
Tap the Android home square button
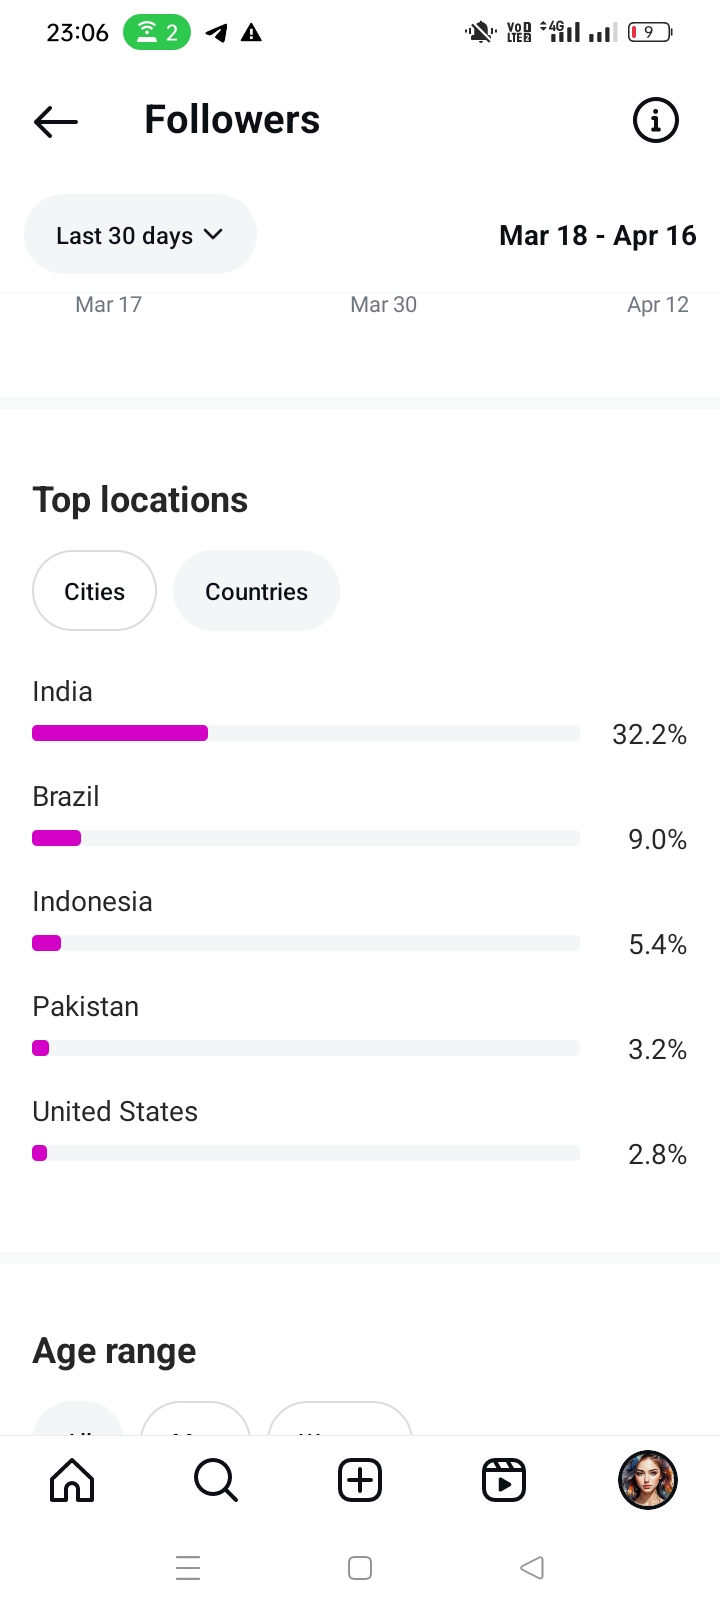360,1567
